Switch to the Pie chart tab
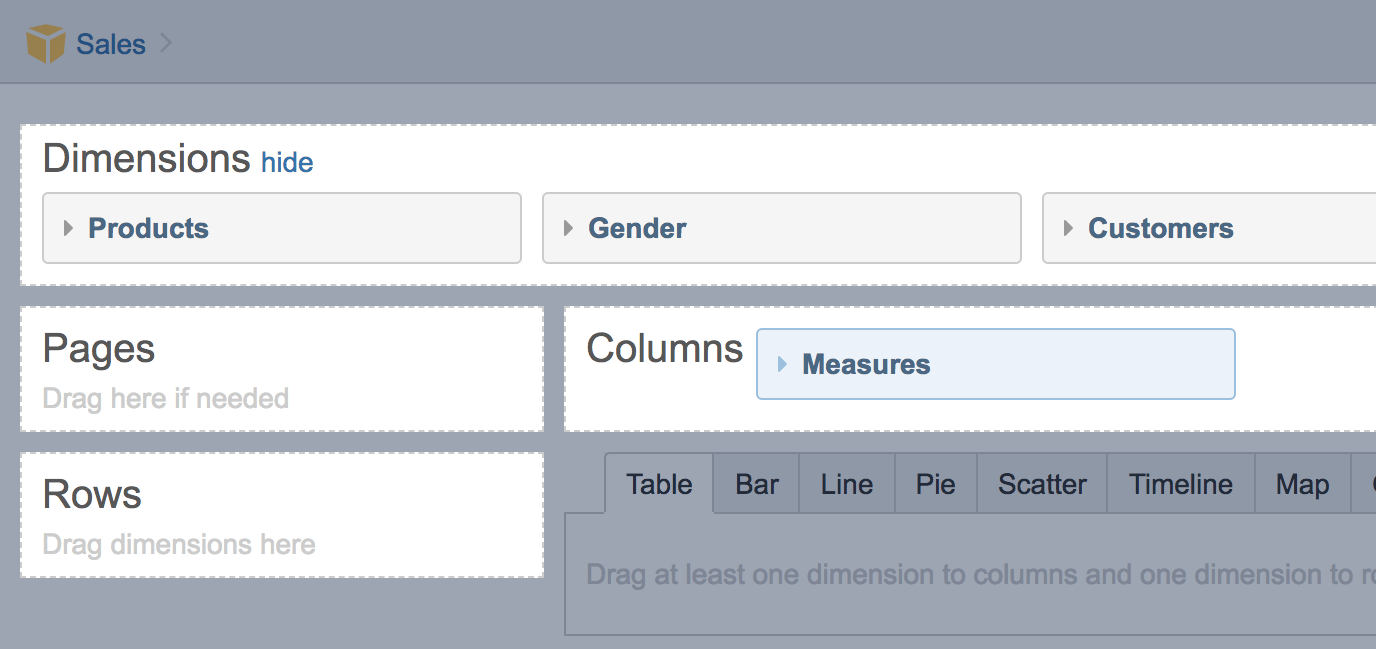Screen dimensions: 1376x649 pyautogui.click(x=935, y=485)
